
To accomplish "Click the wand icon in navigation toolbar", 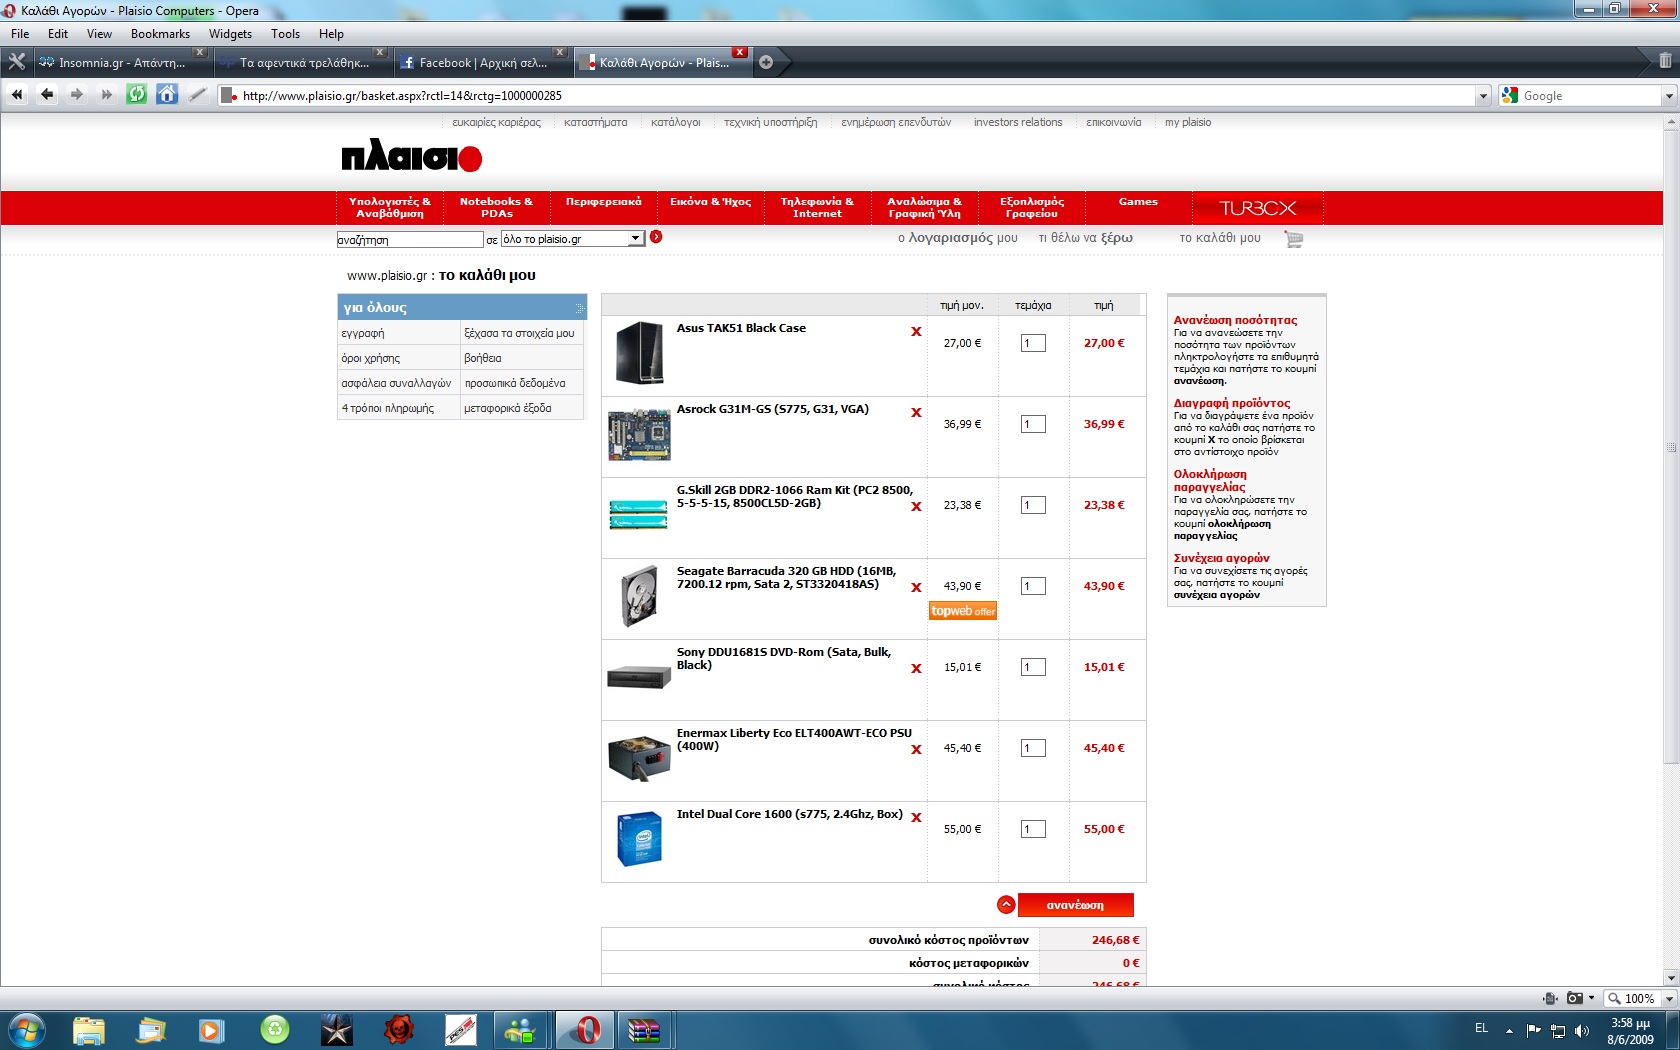I will coord(198,95).
